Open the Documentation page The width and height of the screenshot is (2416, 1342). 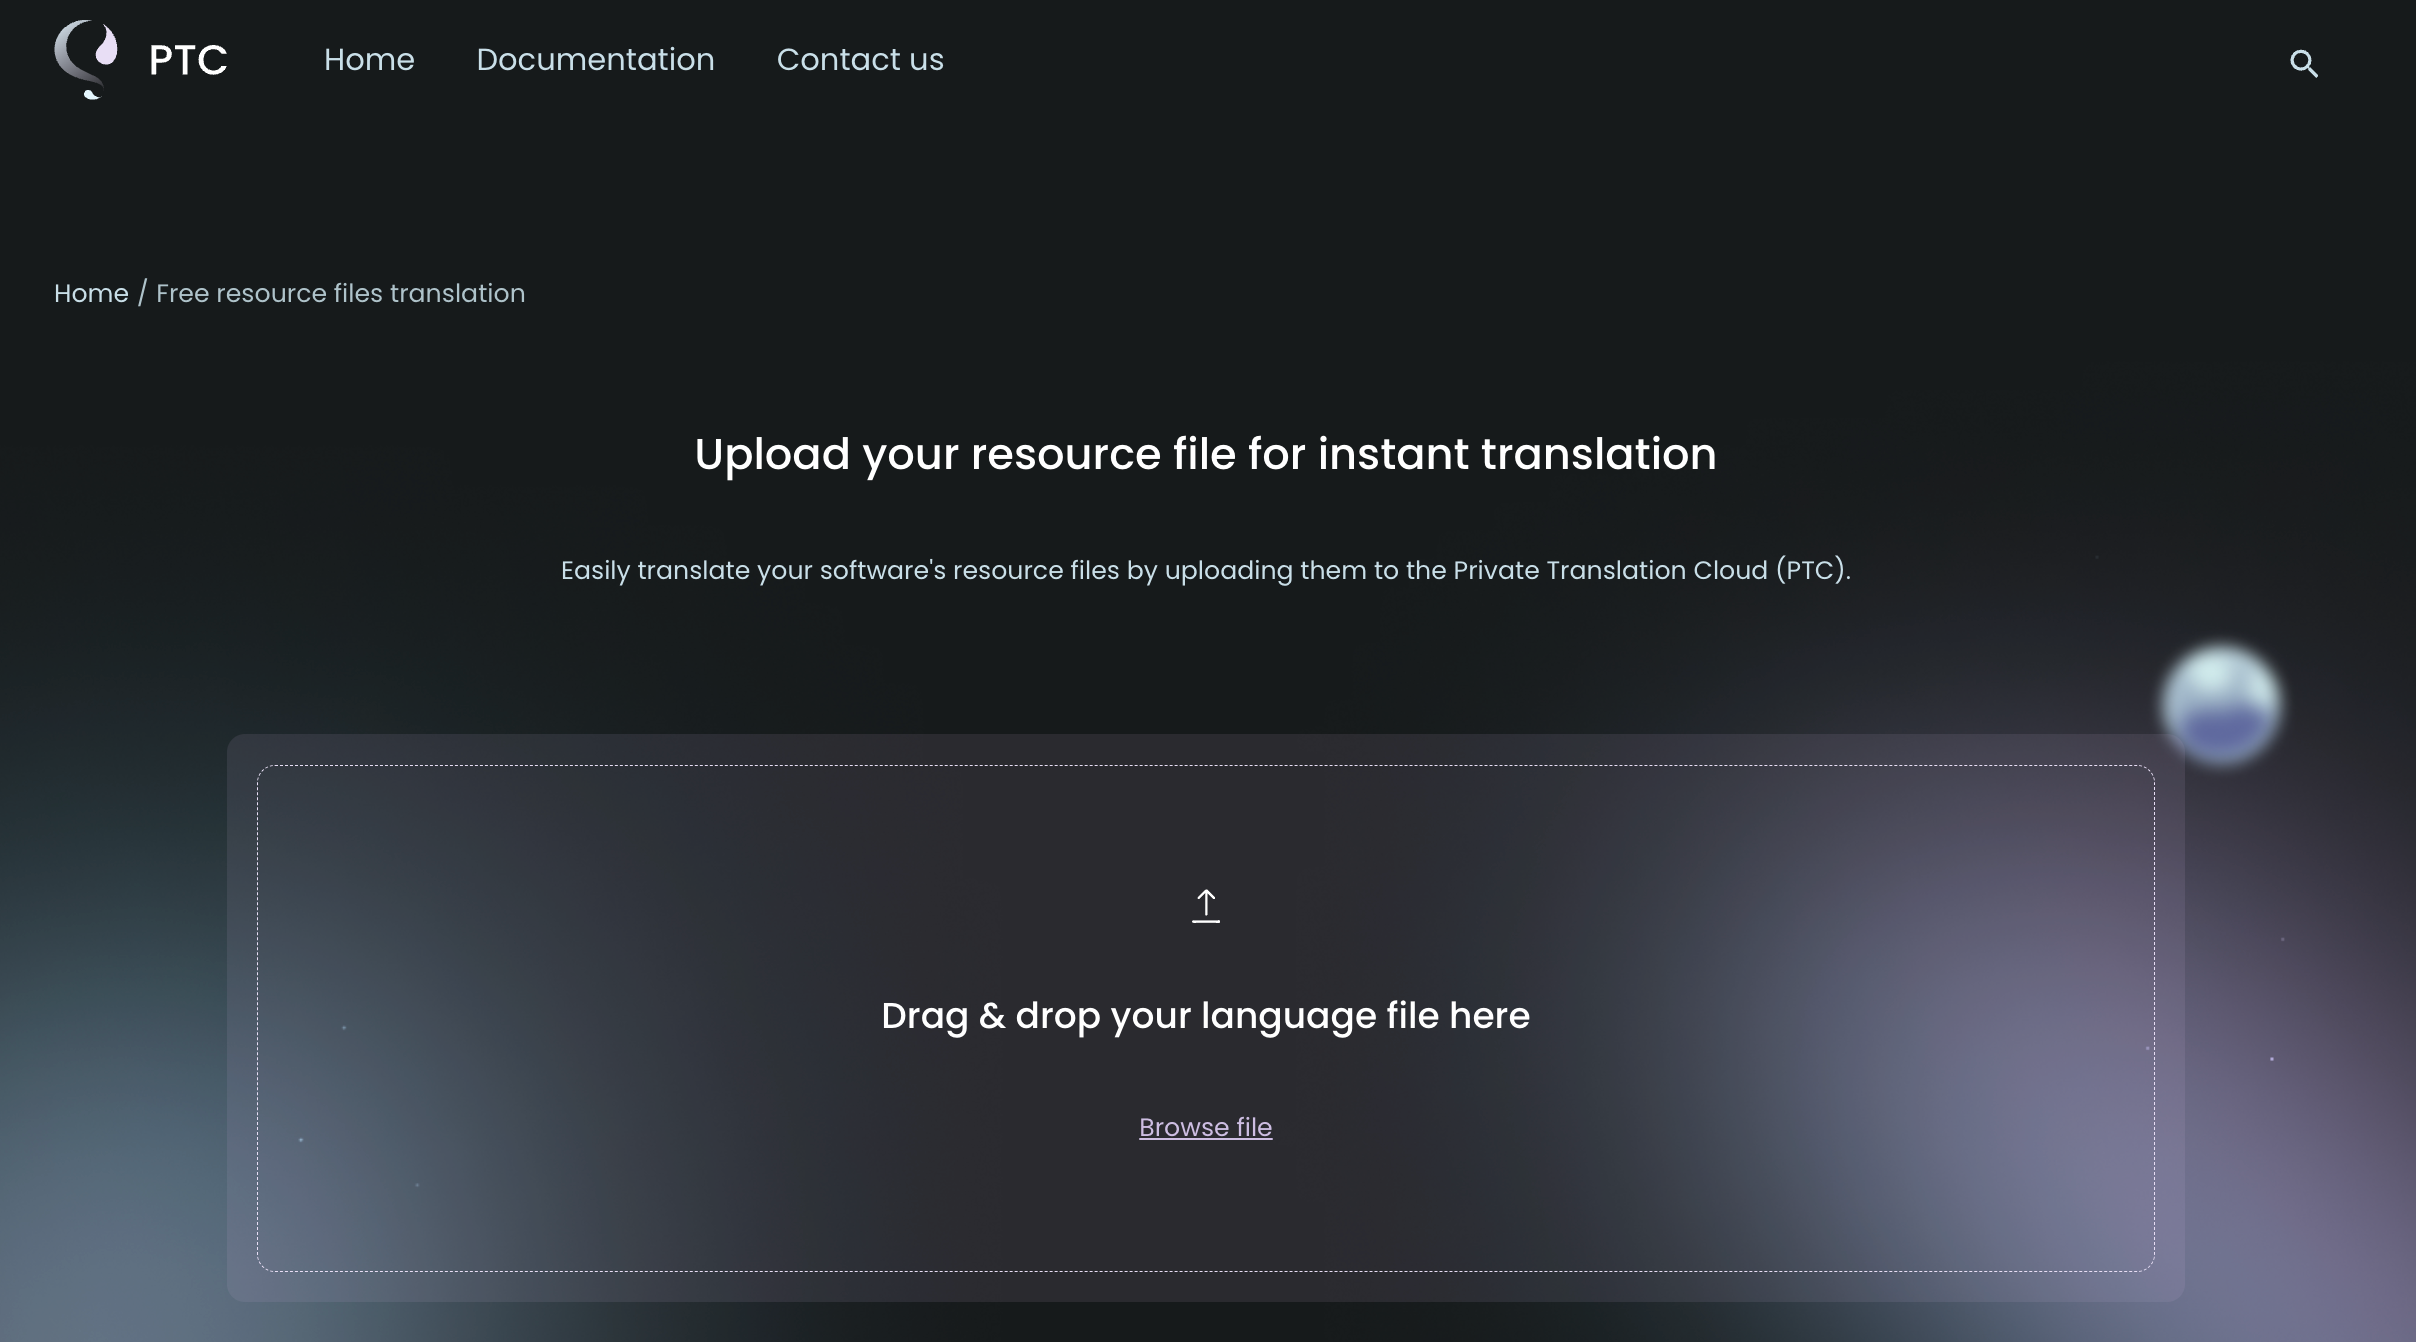pyautogui.click(x=596, y=59)
